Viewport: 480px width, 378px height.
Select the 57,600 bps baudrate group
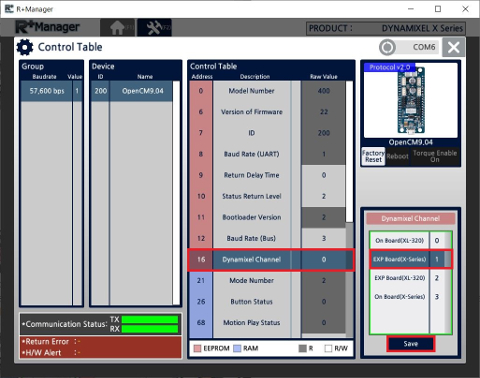[51, 91]
